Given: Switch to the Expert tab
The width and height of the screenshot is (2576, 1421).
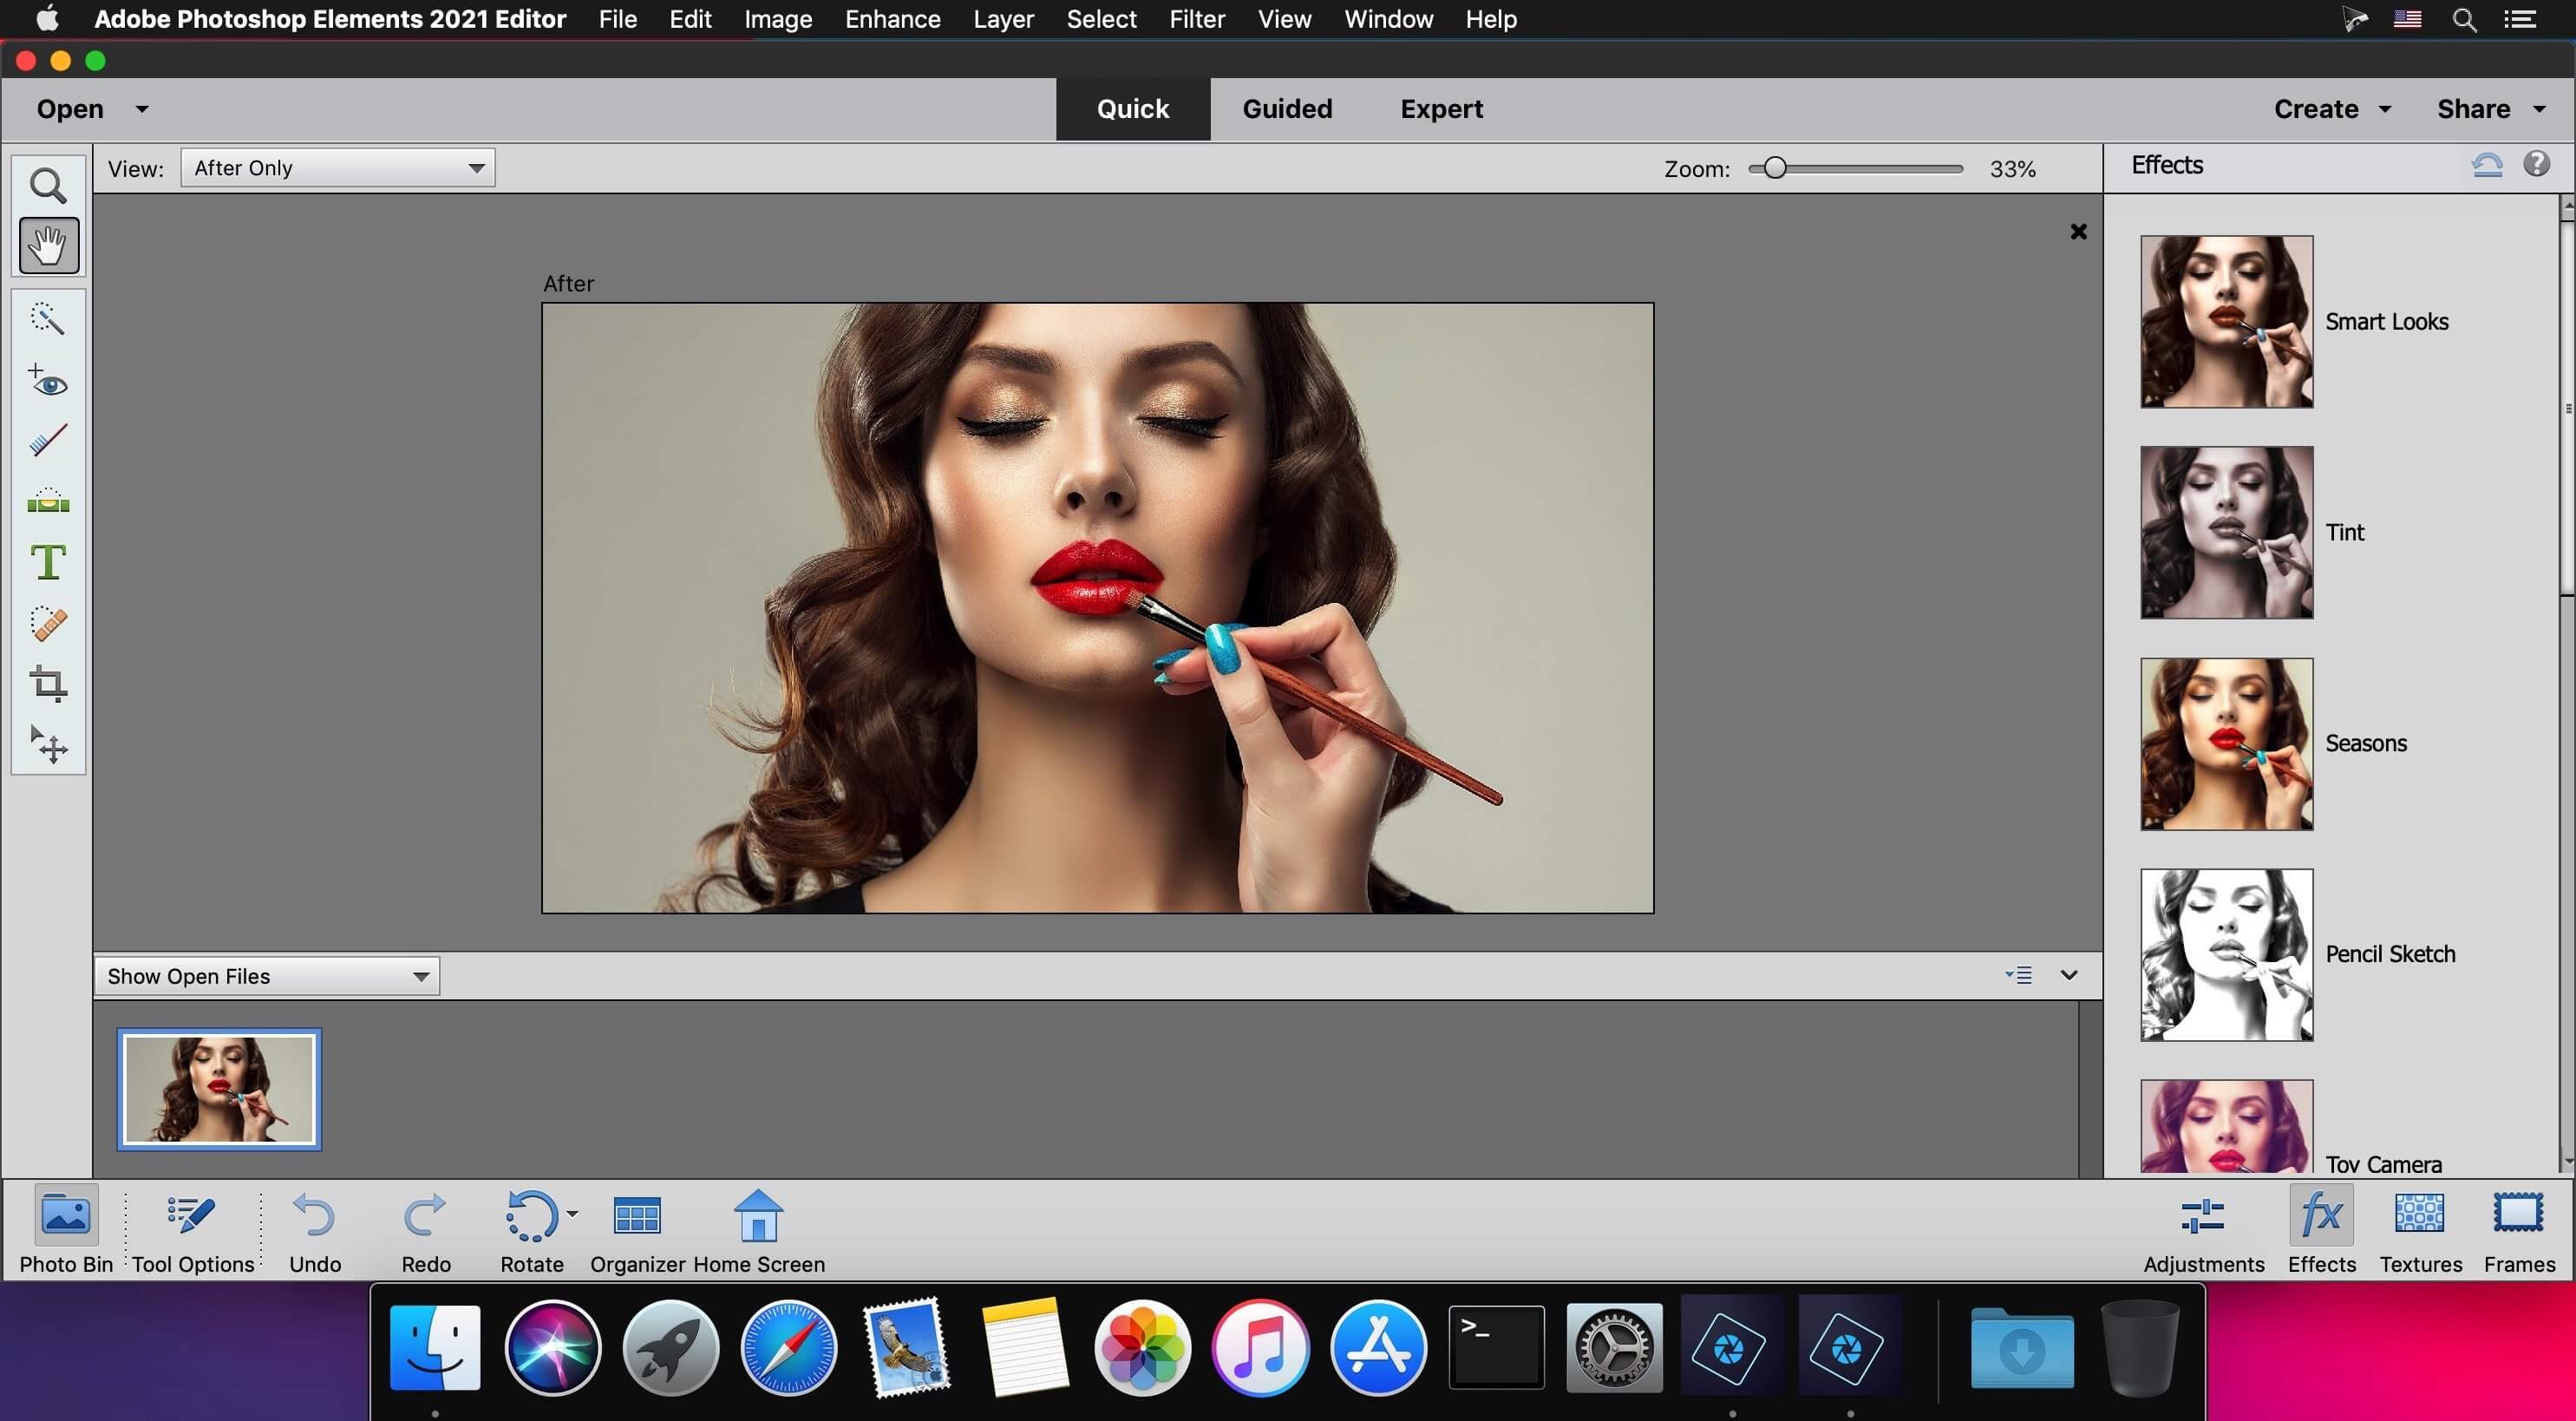Looking at the screenshot, I should point(1442,108).
